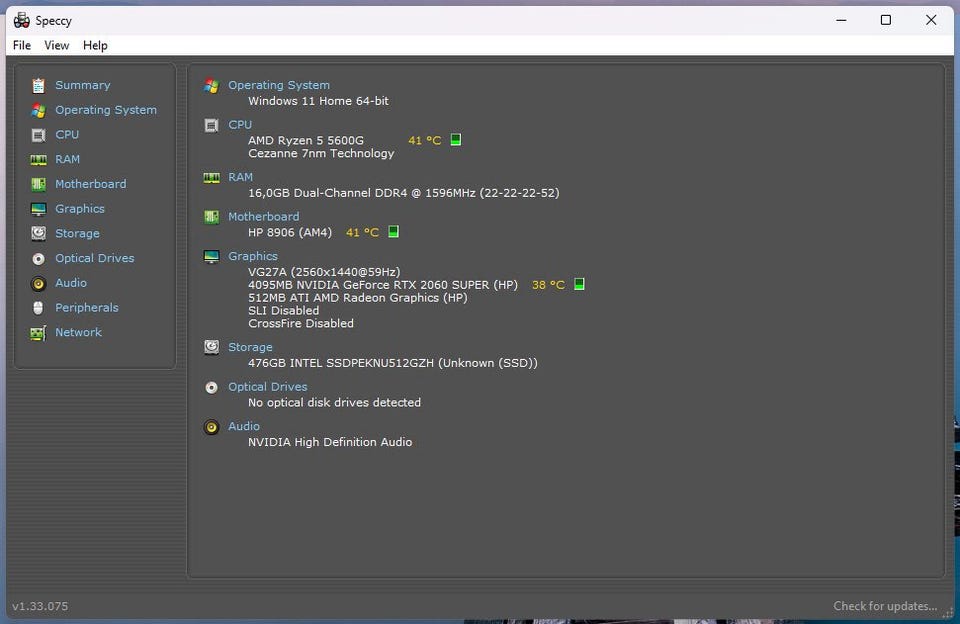
Task: Click the 38 °C GPU temperature value
Action: click(548, 285)
